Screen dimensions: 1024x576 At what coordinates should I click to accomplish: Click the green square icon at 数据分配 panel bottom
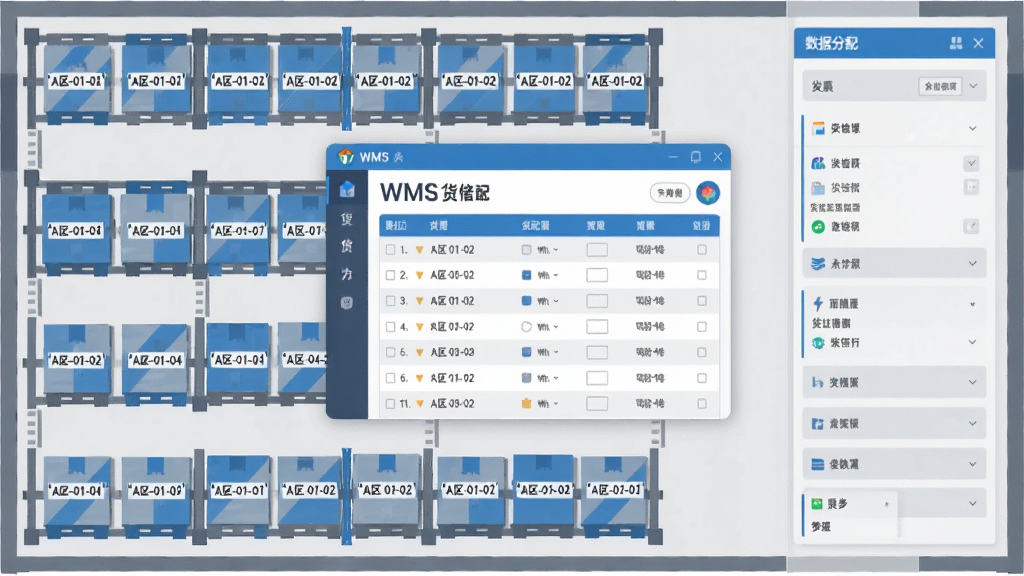816,504
